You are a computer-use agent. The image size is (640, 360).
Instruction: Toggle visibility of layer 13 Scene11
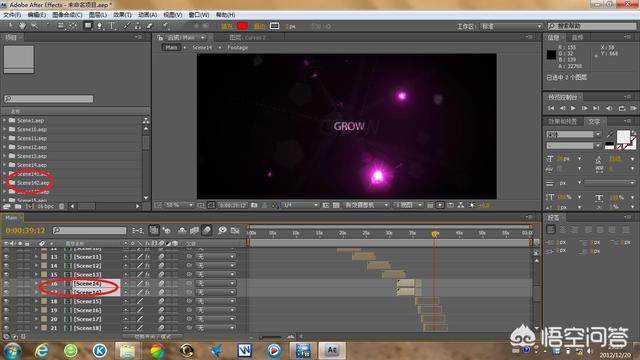[6, 257]
